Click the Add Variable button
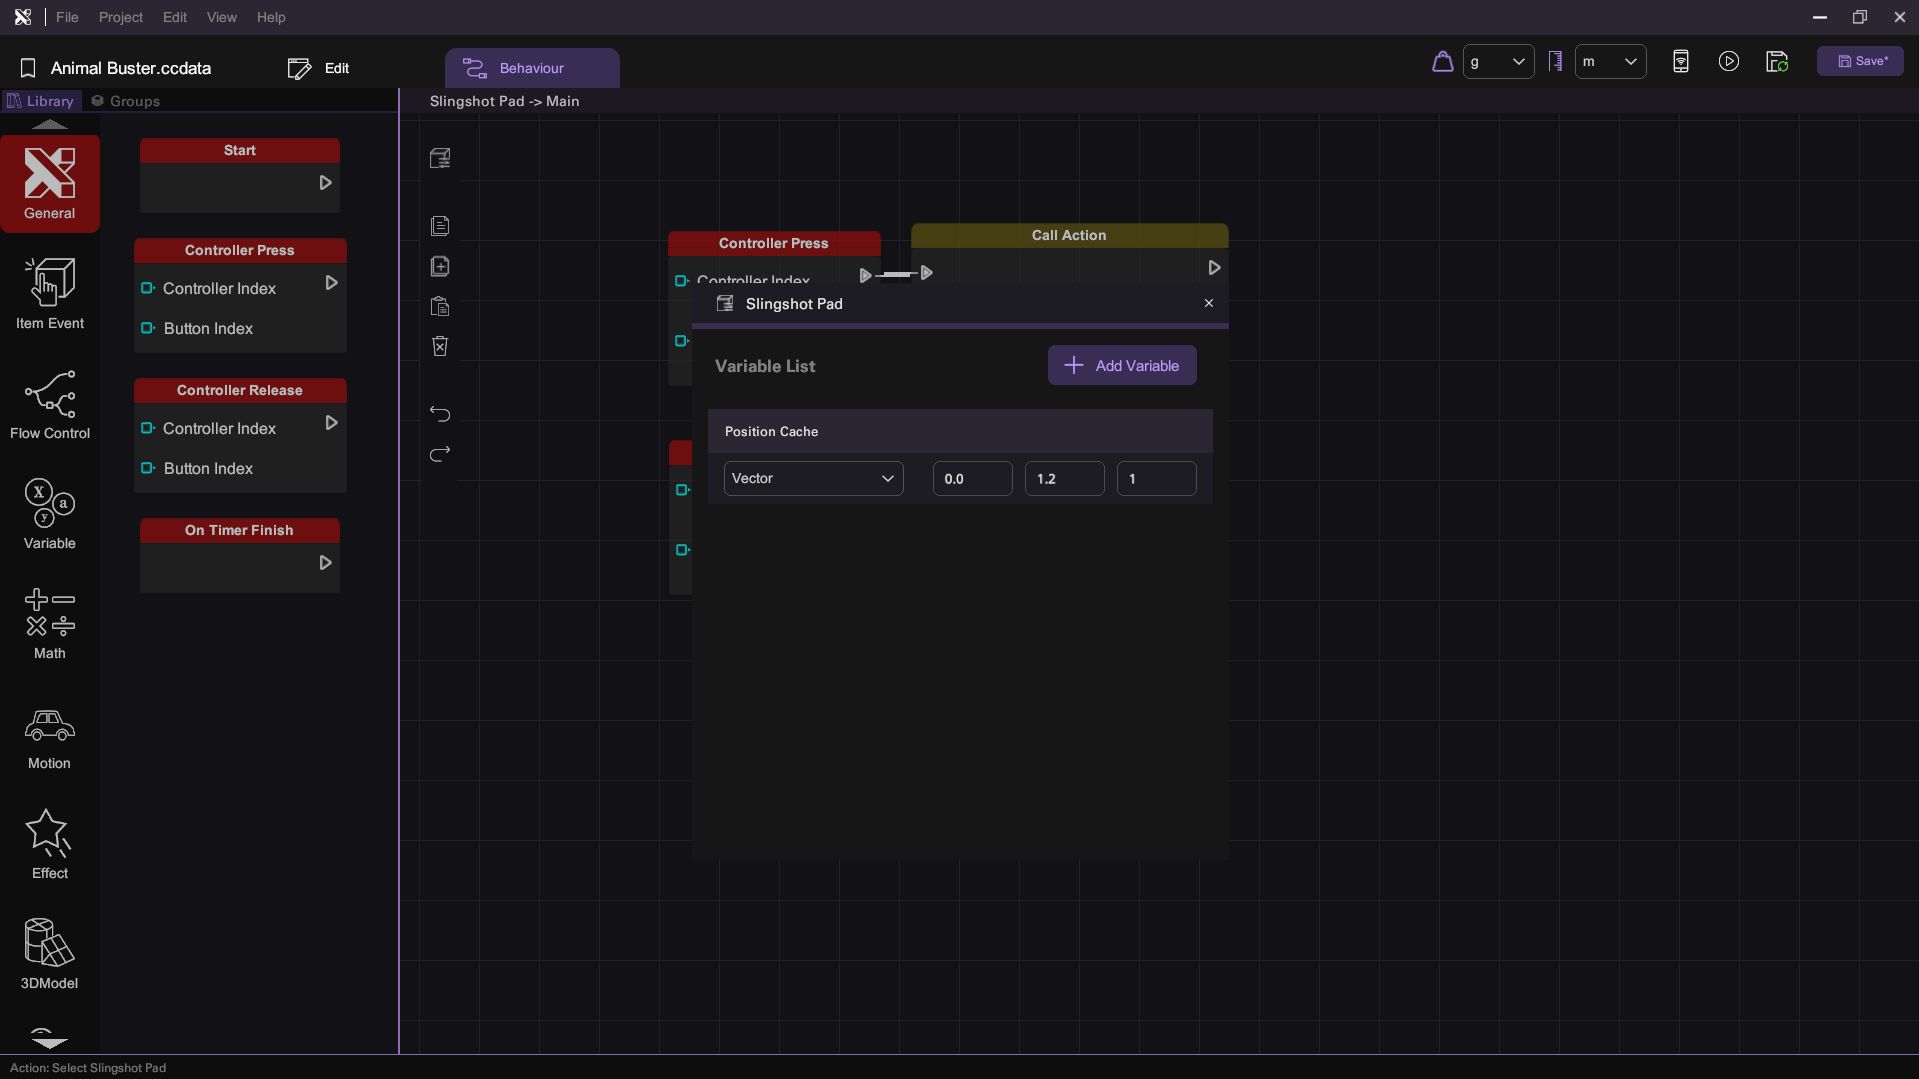 tap(1121, 366)
